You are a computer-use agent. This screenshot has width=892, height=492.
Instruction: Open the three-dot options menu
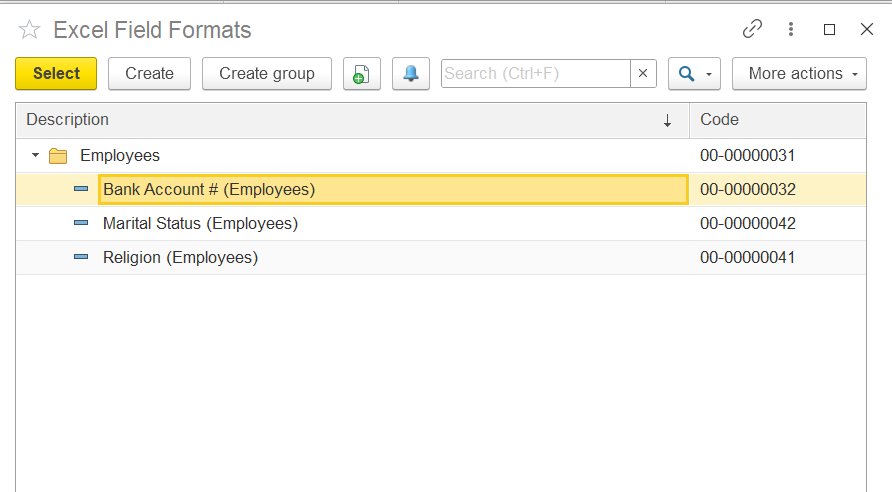click(791, 29)
